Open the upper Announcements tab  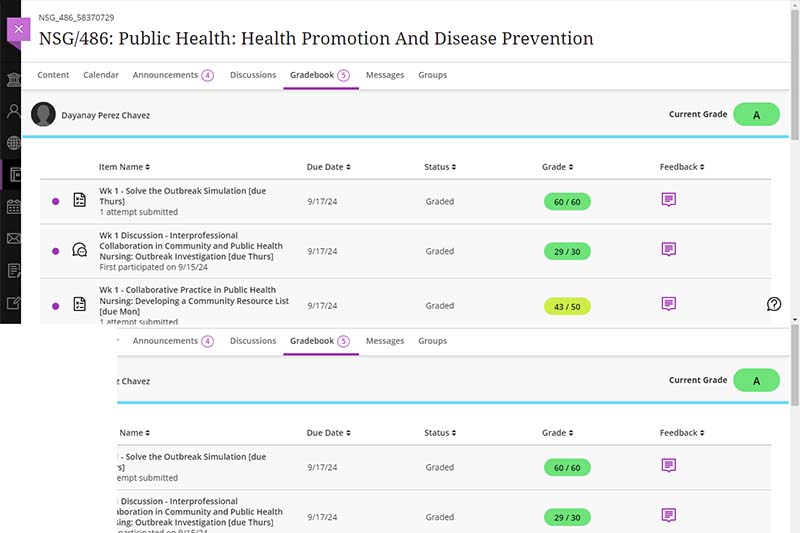point(165,75)
